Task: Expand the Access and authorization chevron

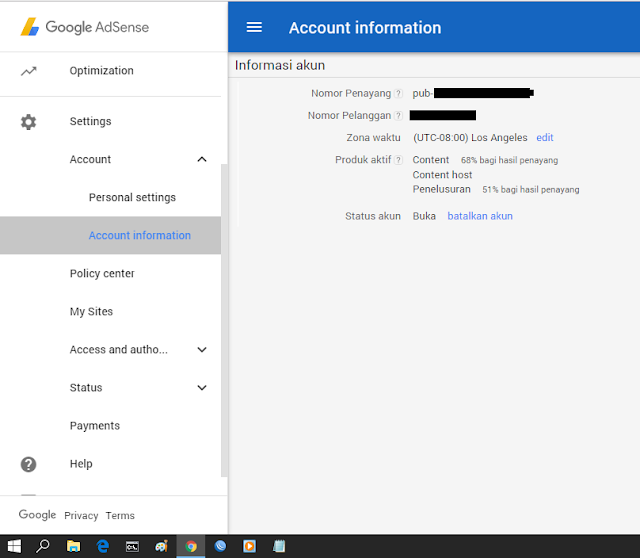Action: tap(202, 349)
